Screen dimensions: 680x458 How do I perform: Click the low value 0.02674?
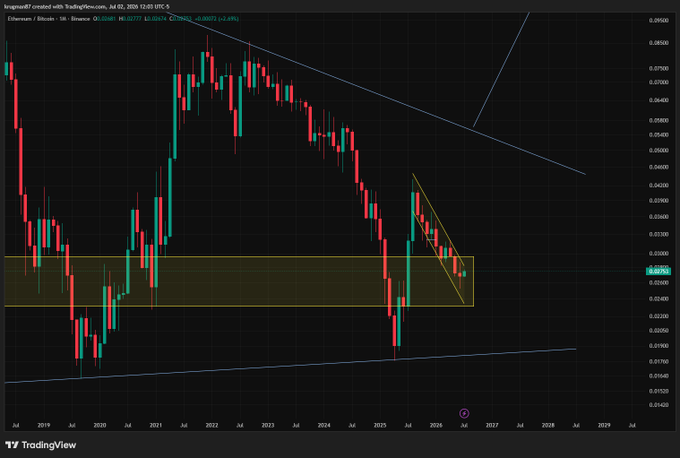click(157, 19)
